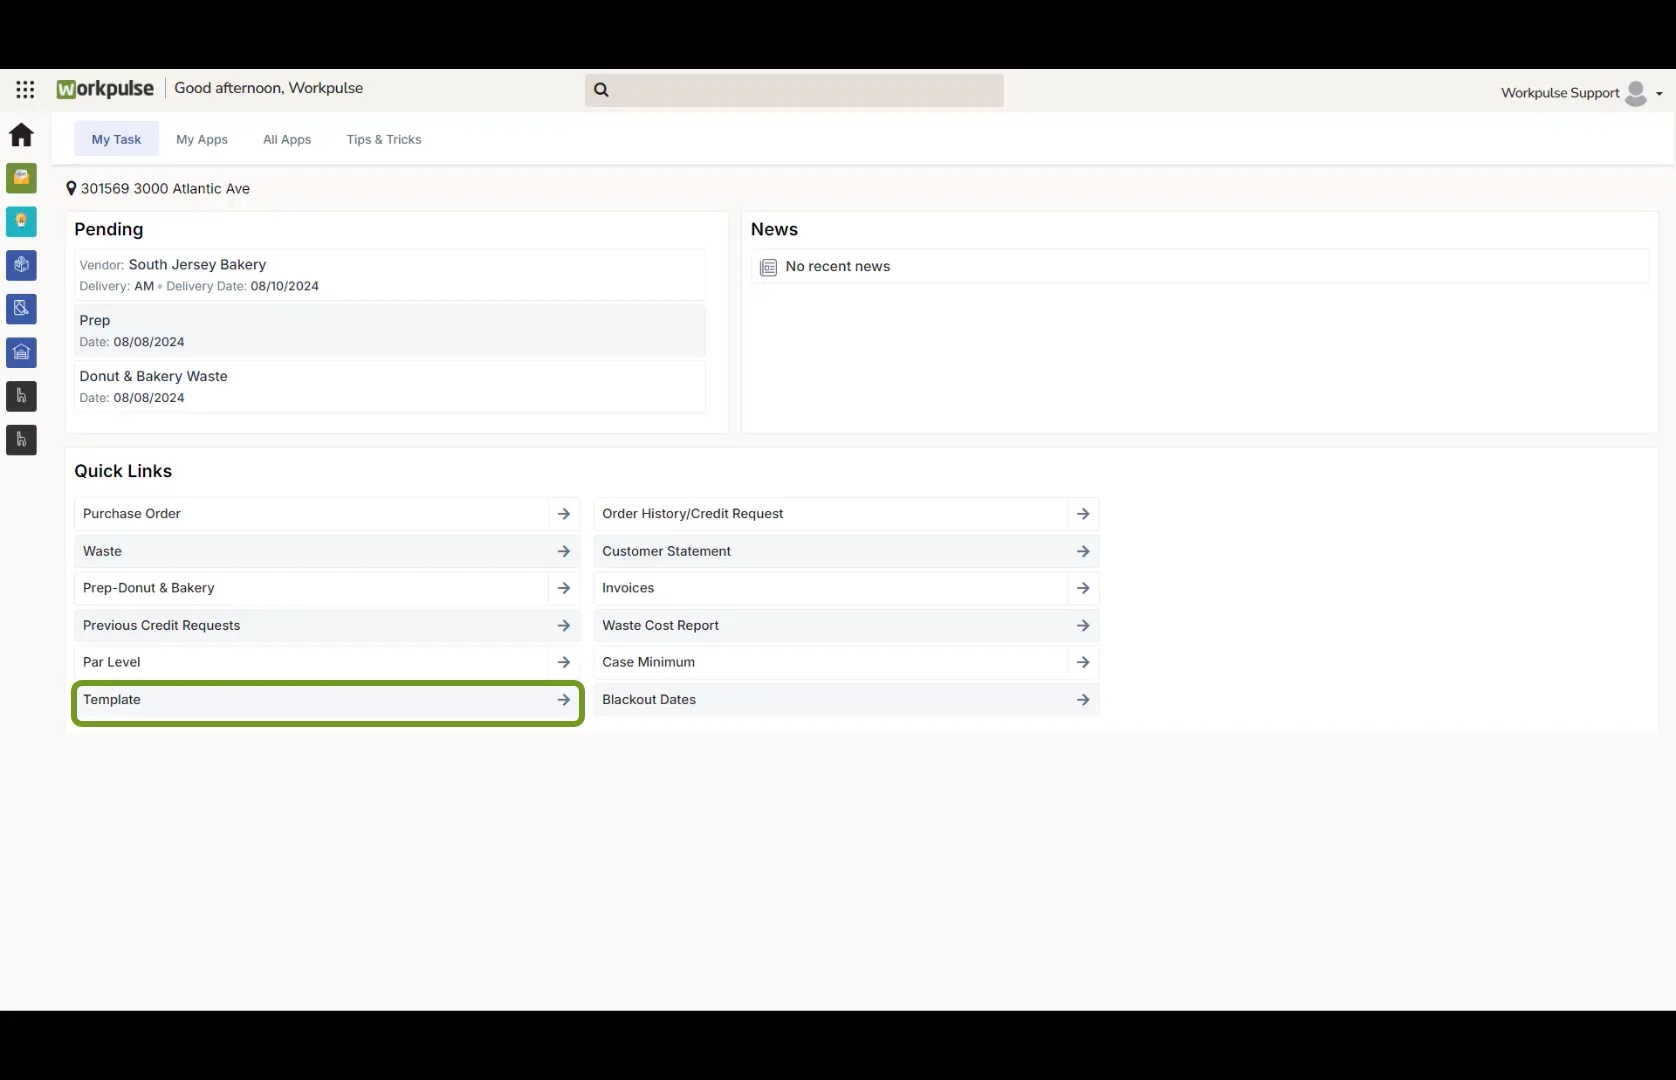Image resolution: width=1676 pixels, height=1080 pixels.
Task: Open the South Jersey Bakery pending order
Action: coord(390,275)
